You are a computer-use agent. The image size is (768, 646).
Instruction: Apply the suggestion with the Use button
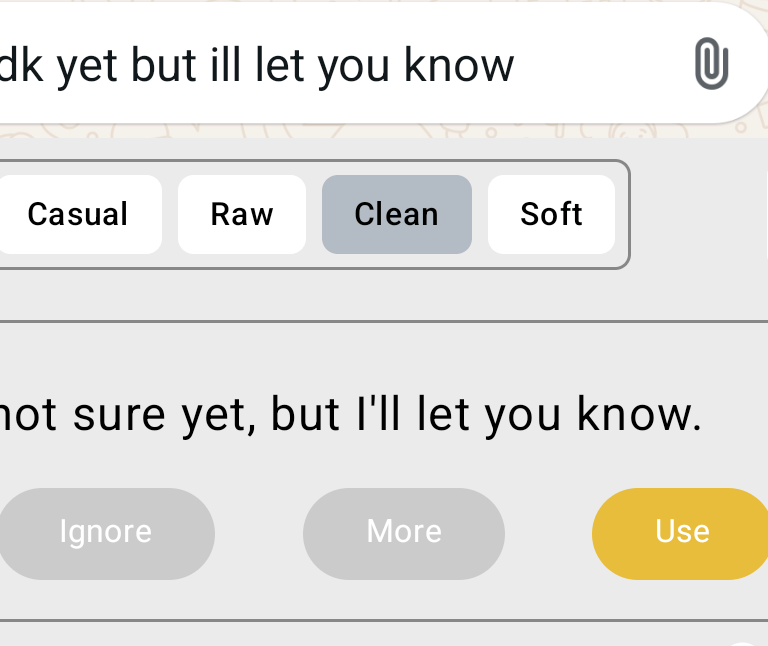tap(682, 532)
